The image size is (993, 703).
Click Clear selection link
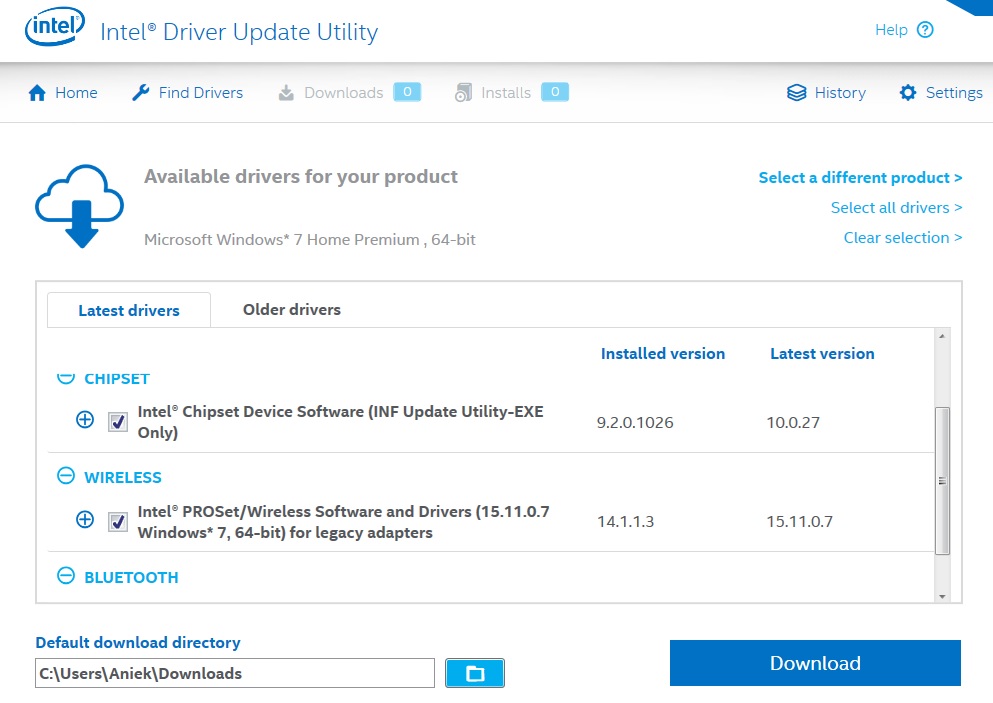click(x=902, y=238)
